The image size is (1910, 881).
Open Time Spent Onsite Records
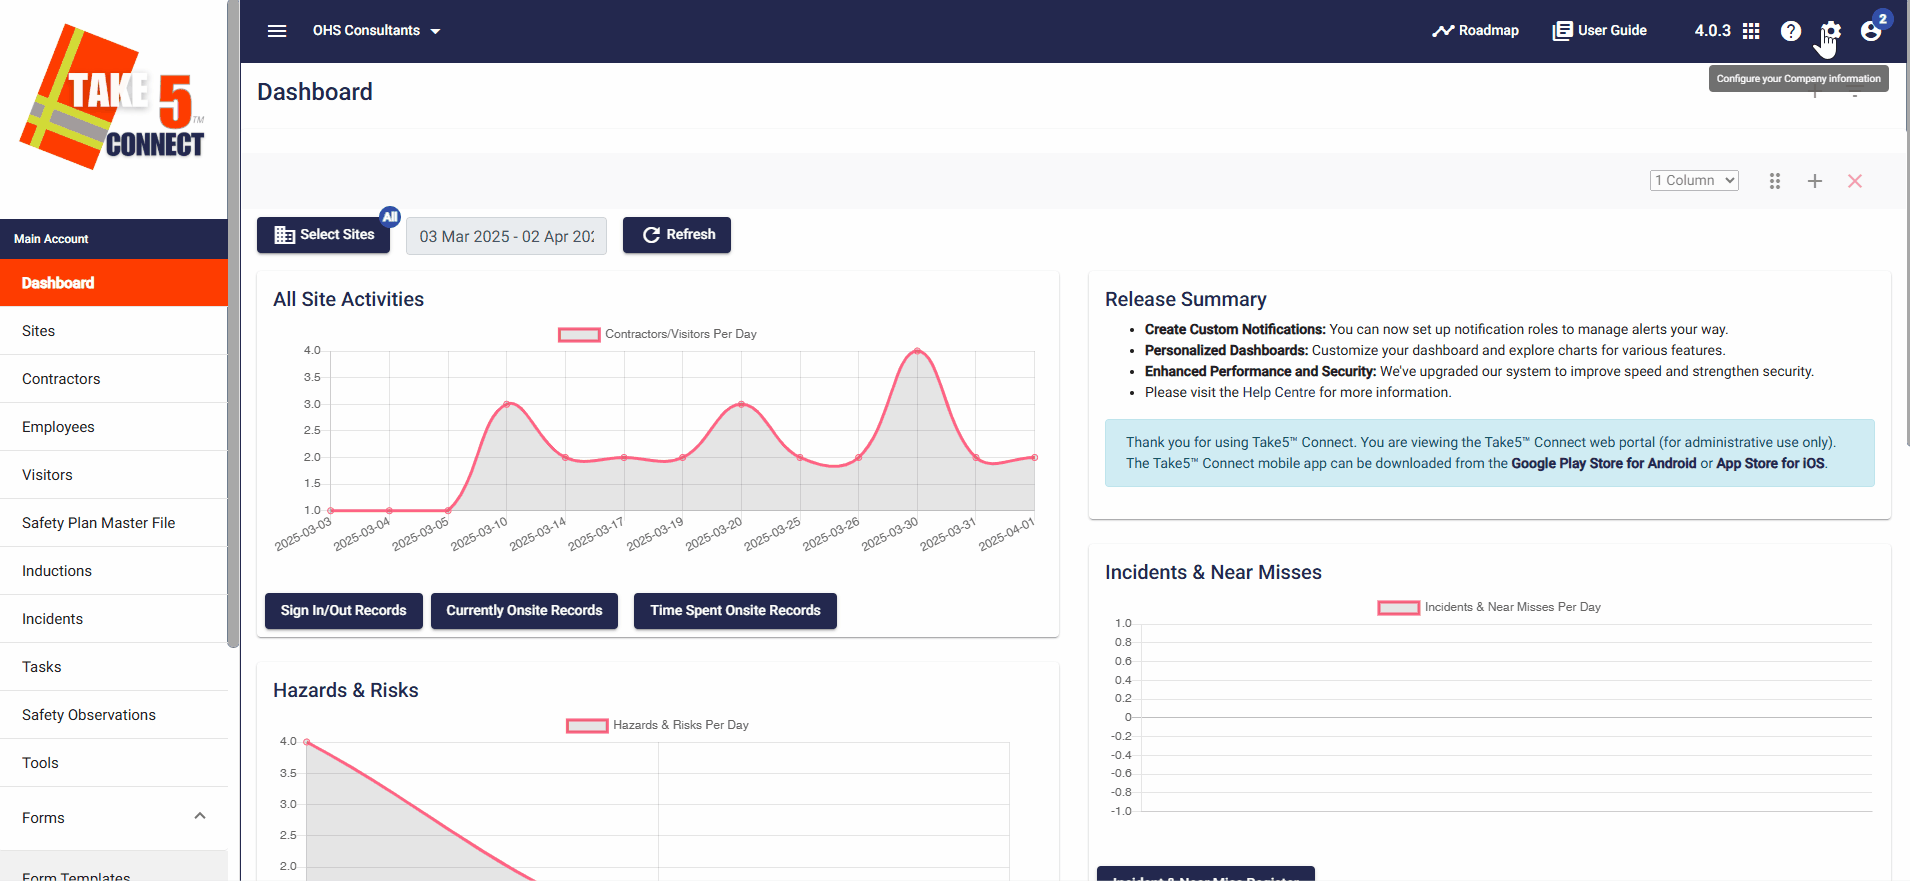[735, 611]
